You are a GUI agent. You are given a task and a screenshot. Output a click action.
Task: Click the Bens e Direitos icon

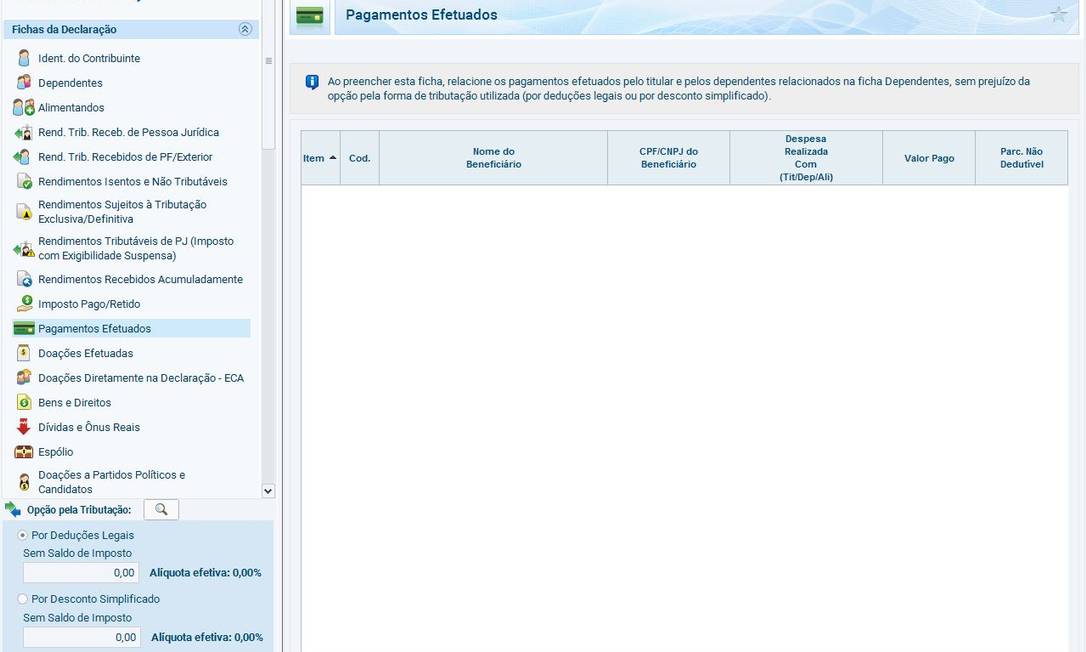pos(24,402)
